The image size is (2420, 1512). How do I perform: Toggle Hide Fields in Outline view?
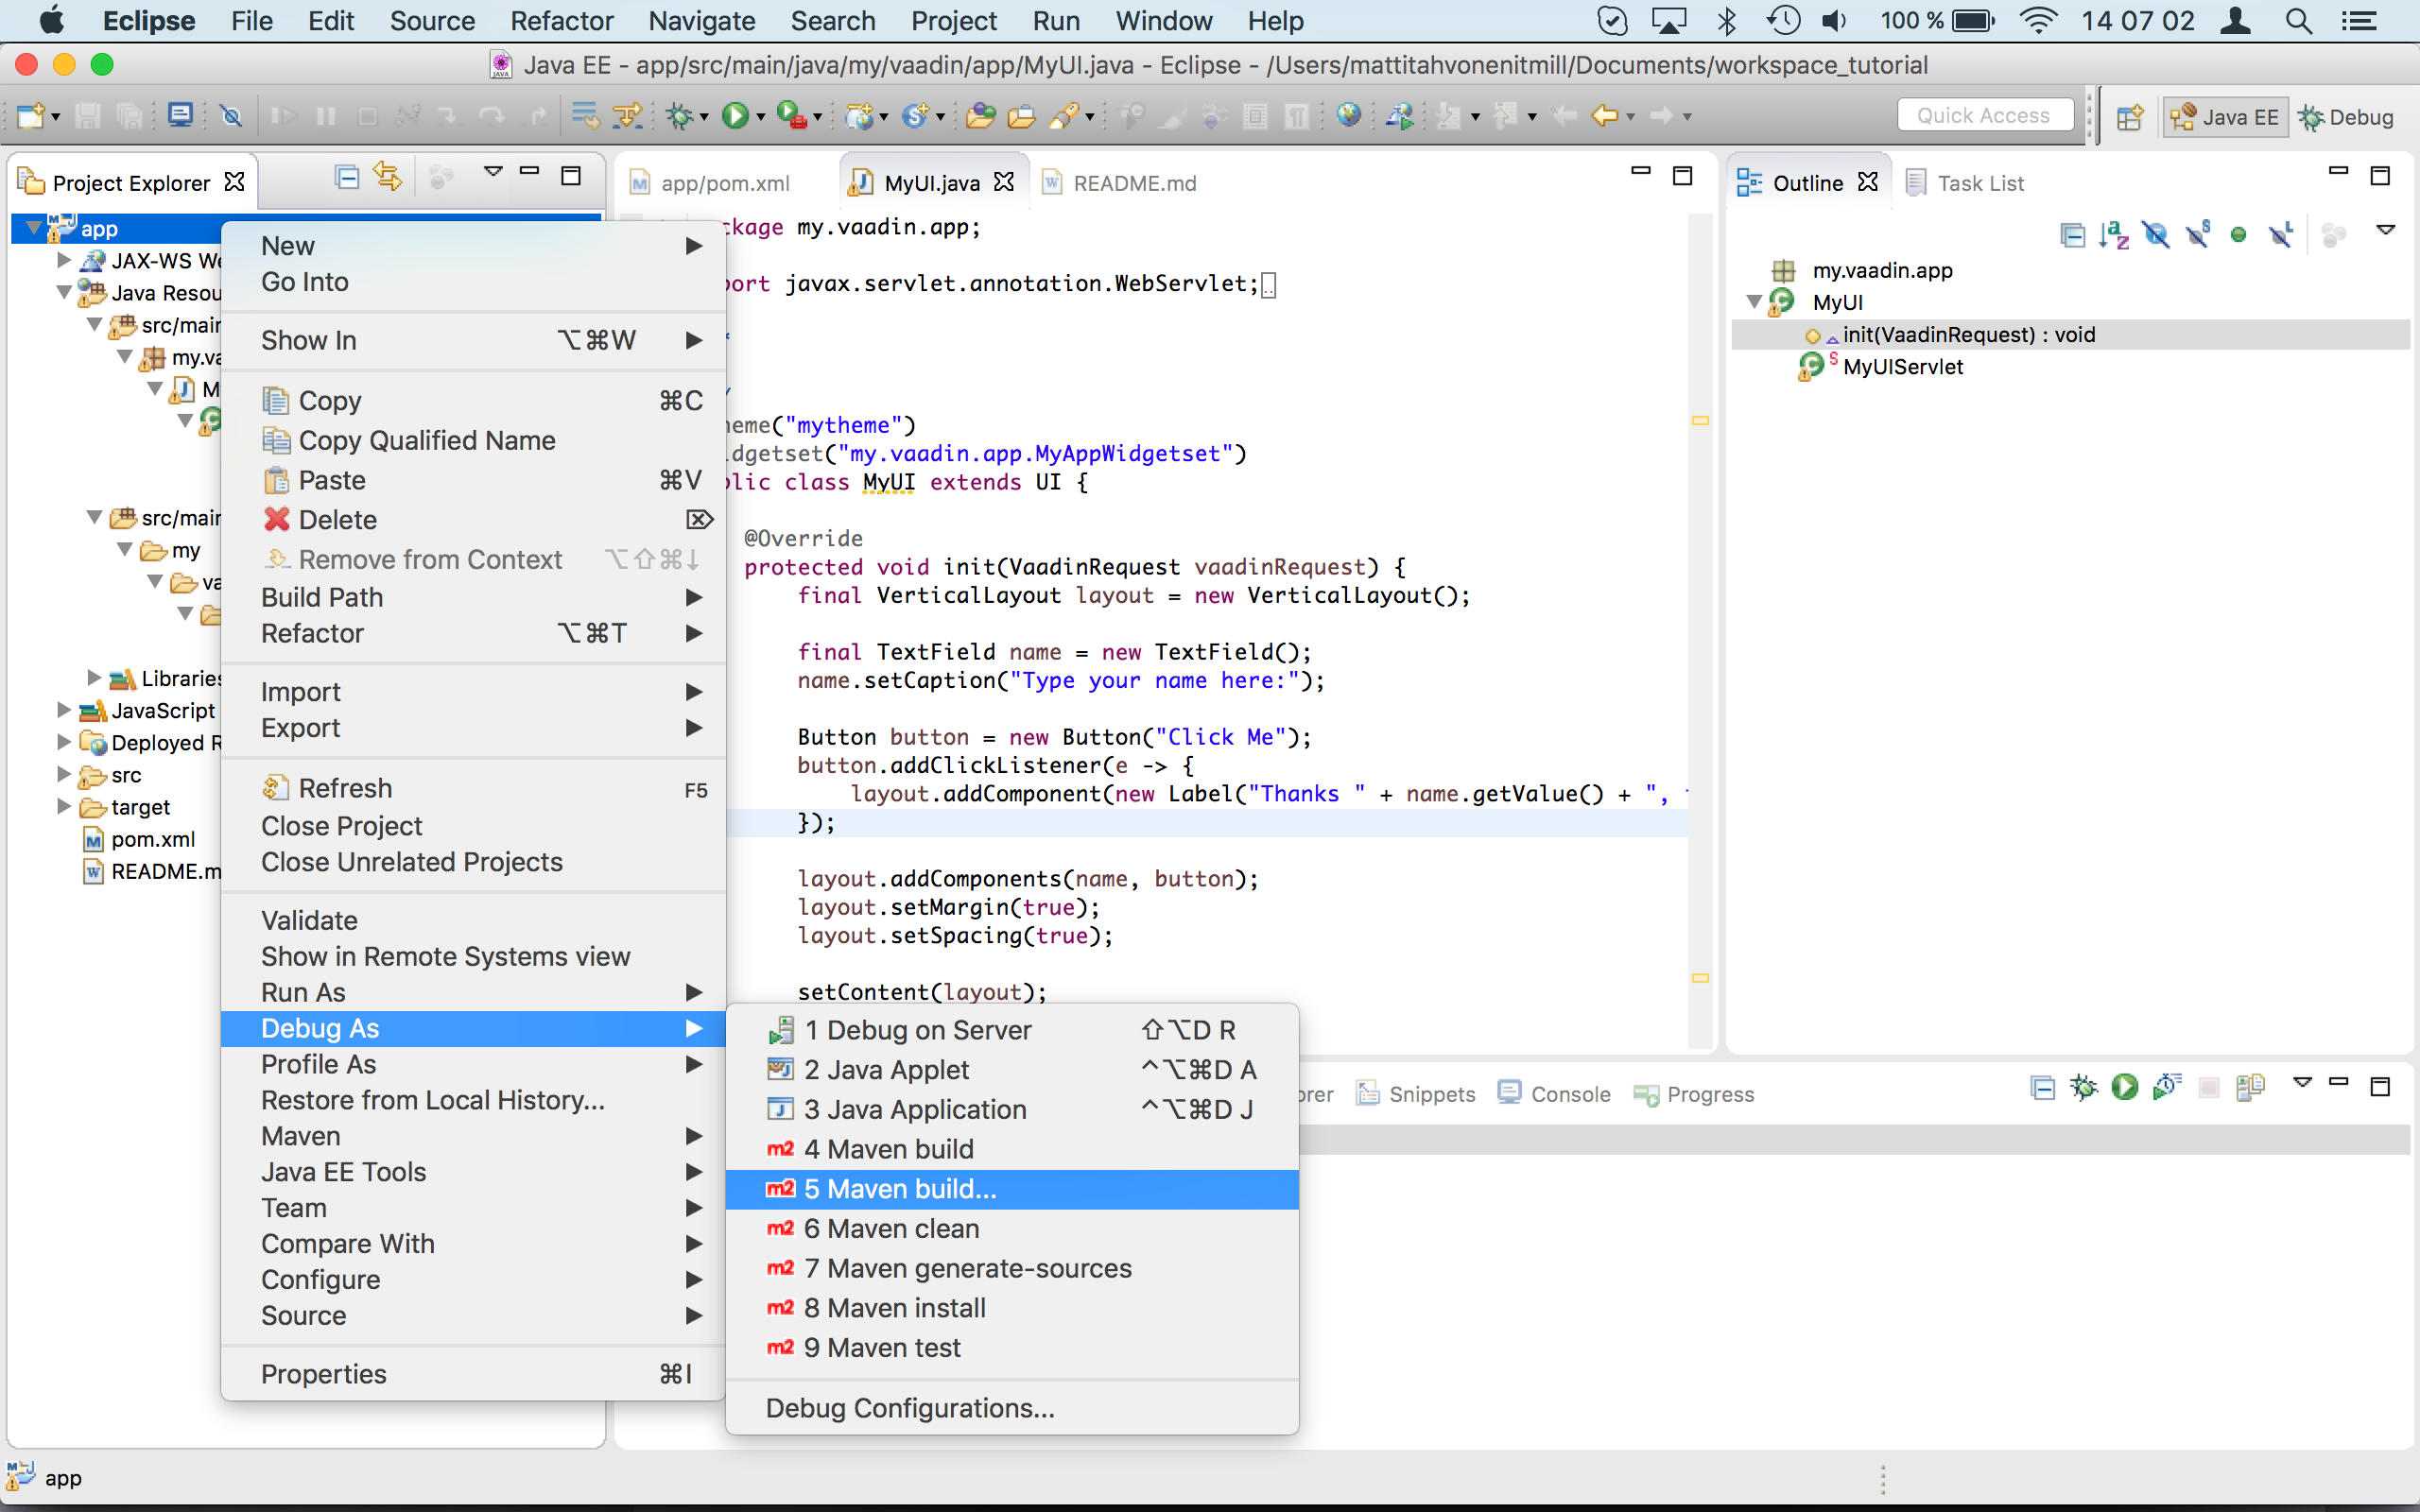pos(2156,235)
